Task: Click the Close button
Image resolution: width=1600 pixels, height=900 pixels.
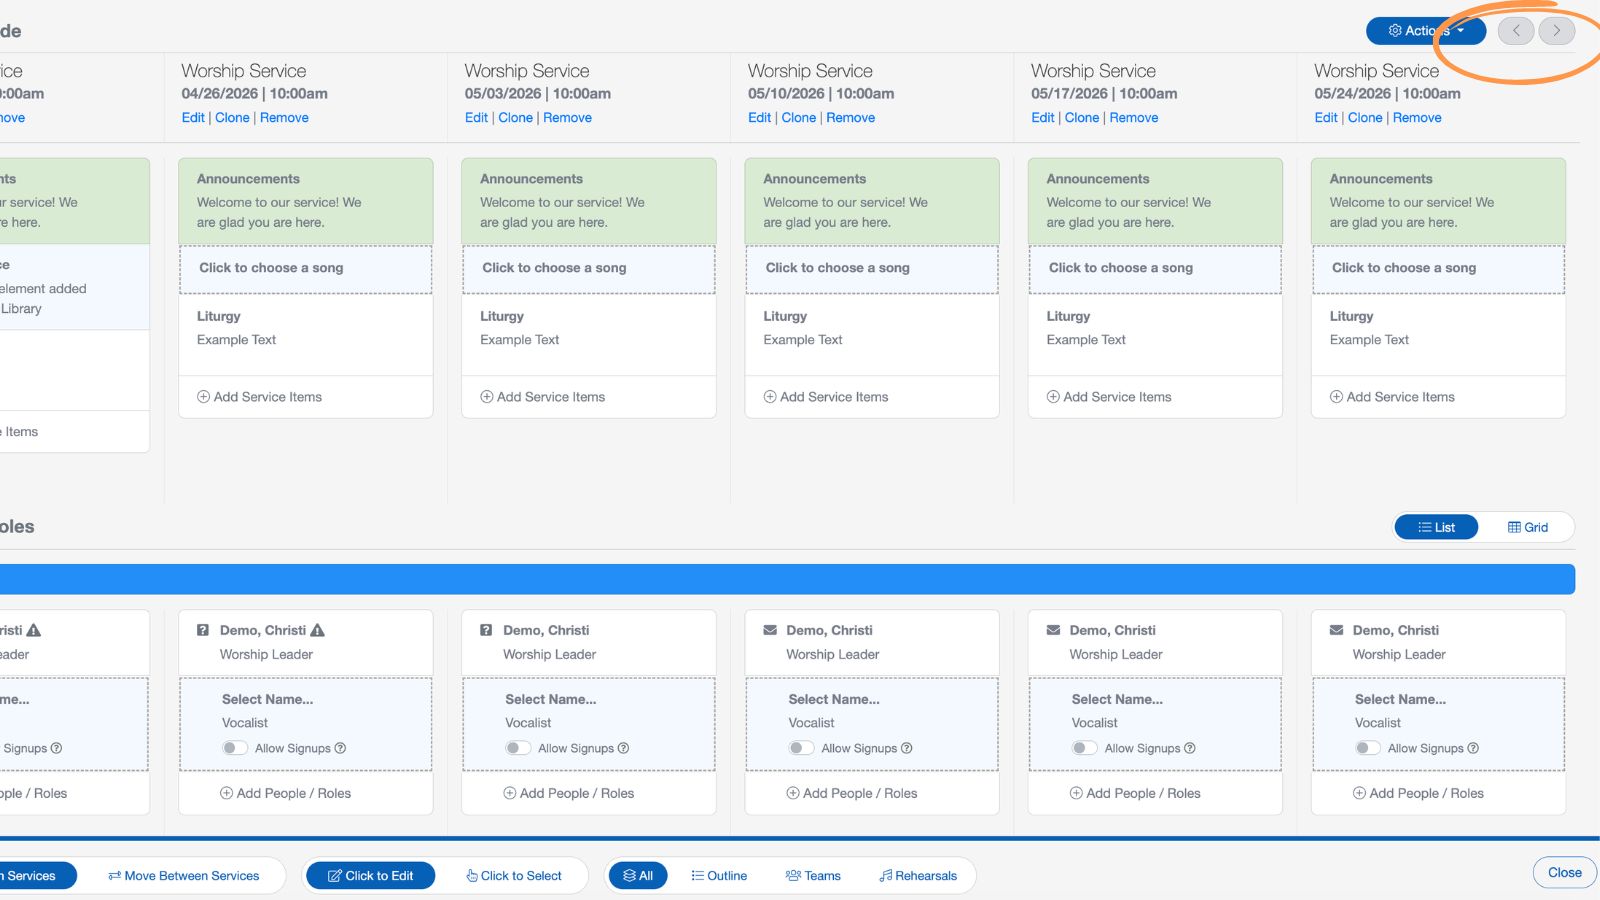Action: [x=1563, y=872]
